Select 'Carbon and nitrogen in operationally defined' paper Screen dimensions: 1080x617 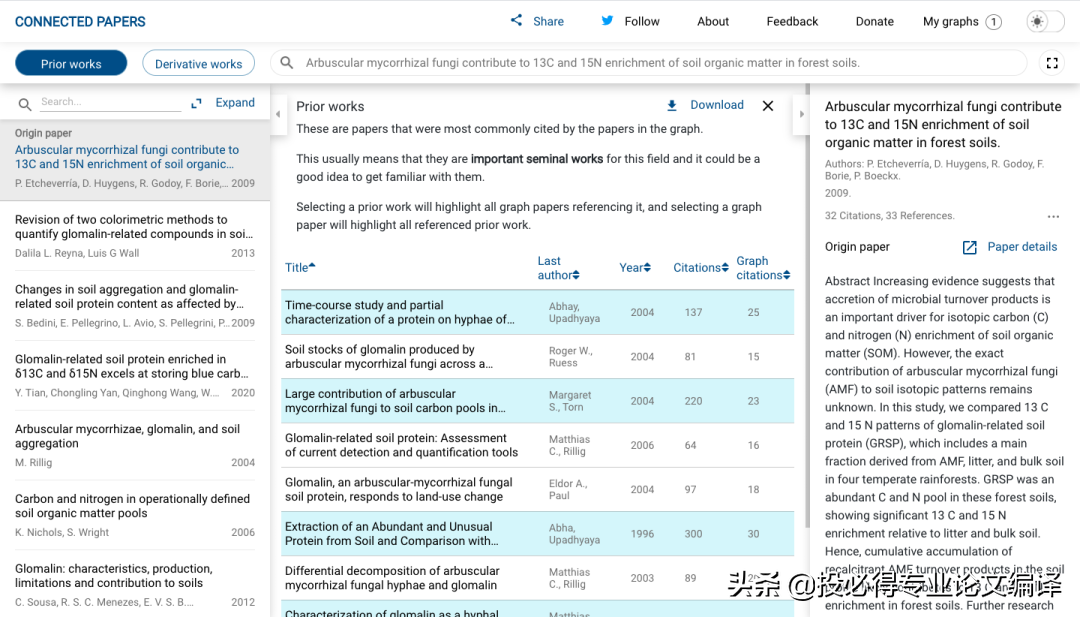click(135, 515)
